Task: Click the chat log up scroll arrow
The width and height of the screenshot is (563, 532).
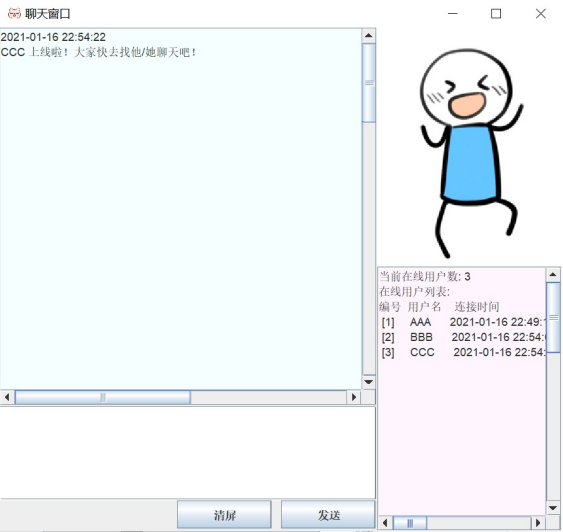Action: coord(368,36)
